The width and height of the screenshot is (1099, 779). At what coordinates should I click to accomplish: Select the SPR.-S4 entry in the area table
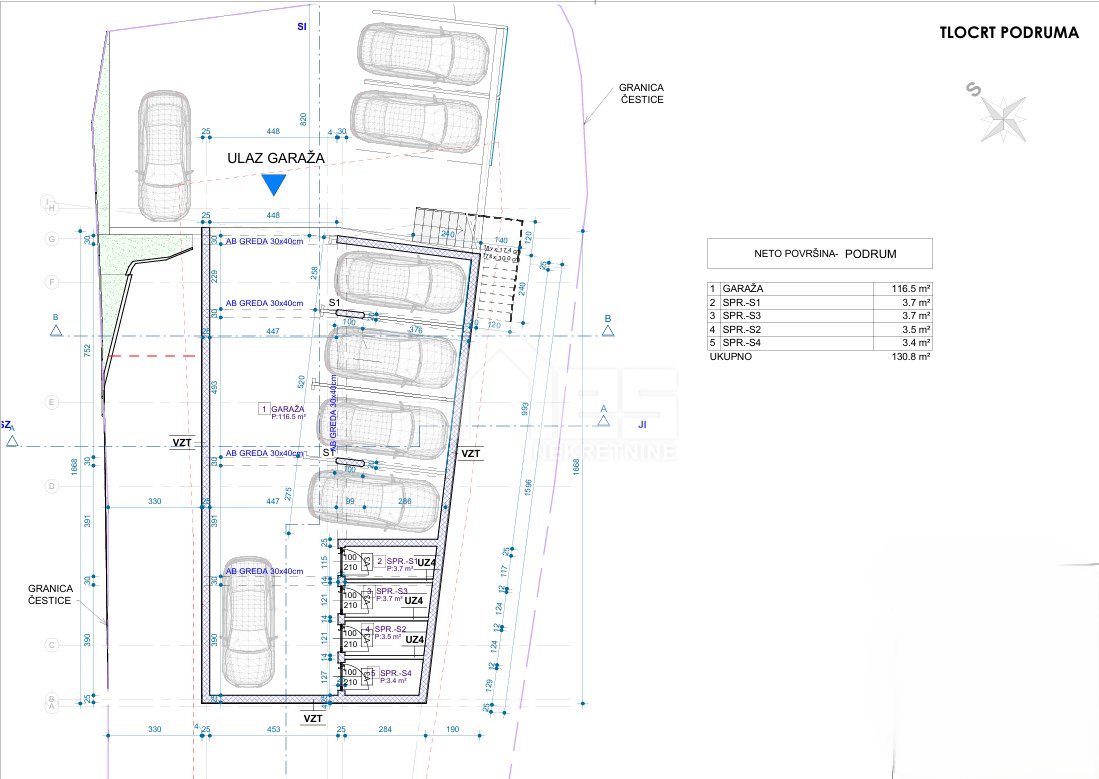click(x=742, y=343)
